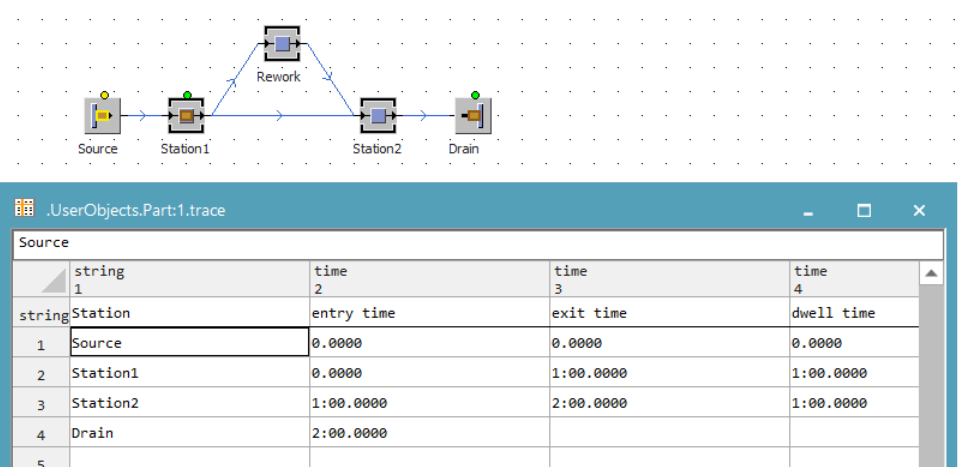Select the 'time 4' column header
959x467 pixels.
853,279
